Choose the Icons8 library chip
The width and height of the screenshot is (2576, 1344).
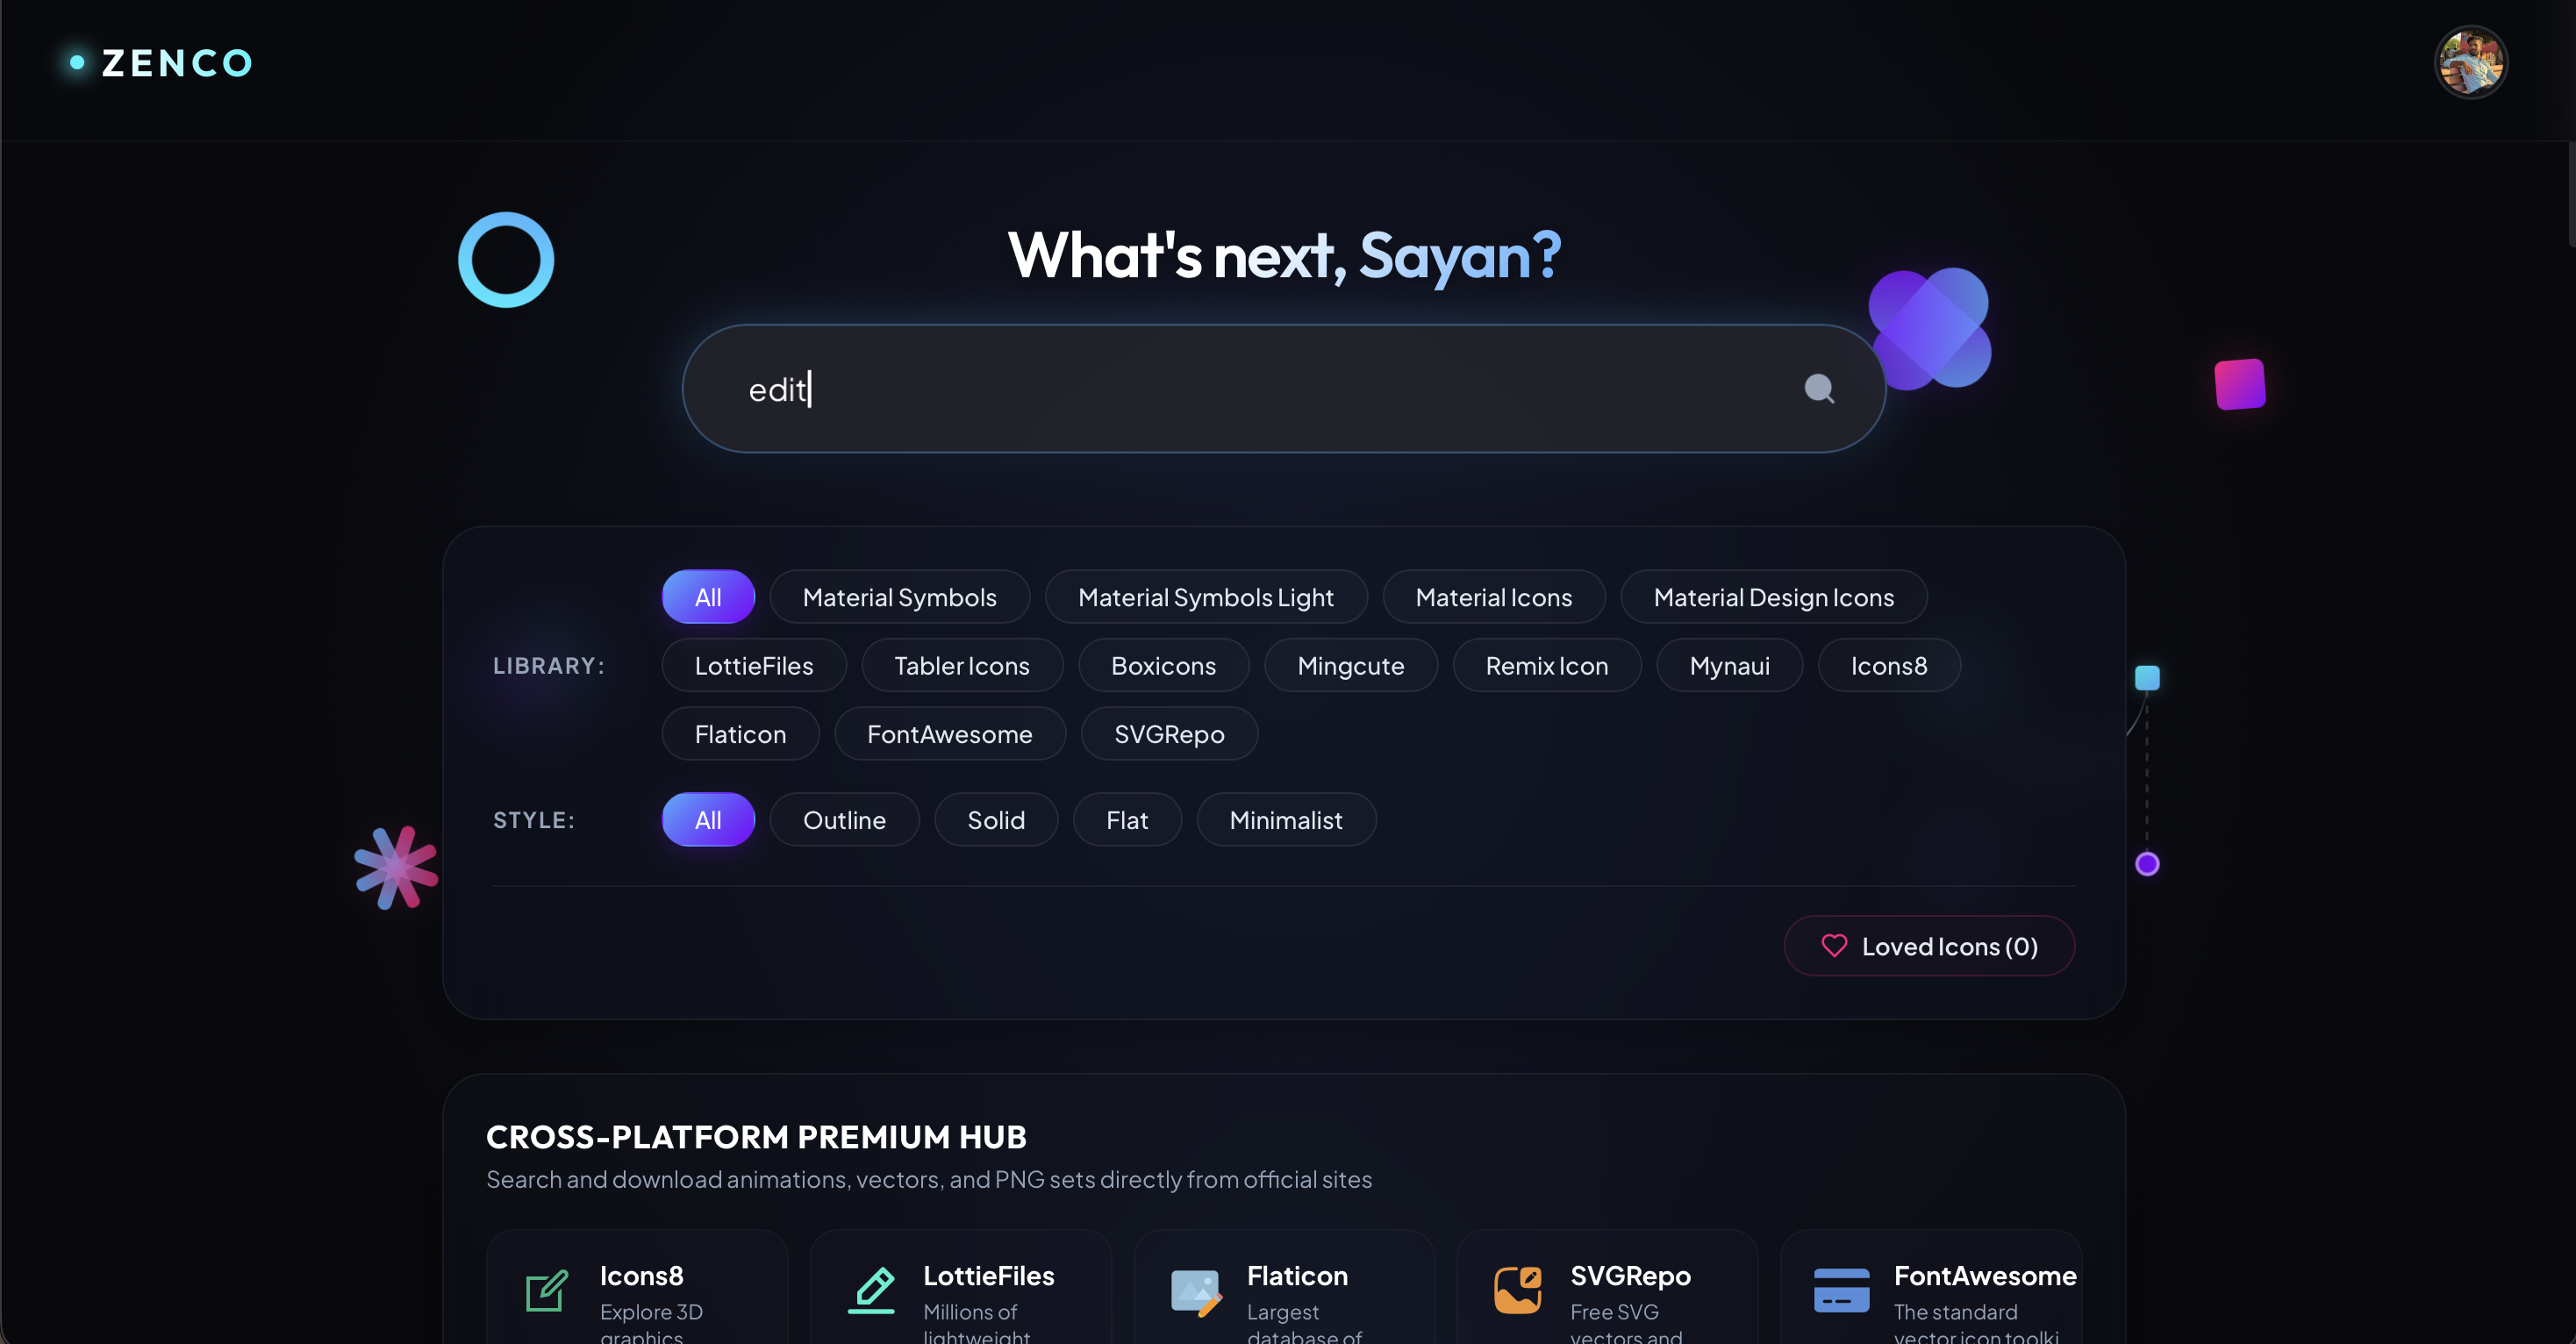click(1888, 665)
